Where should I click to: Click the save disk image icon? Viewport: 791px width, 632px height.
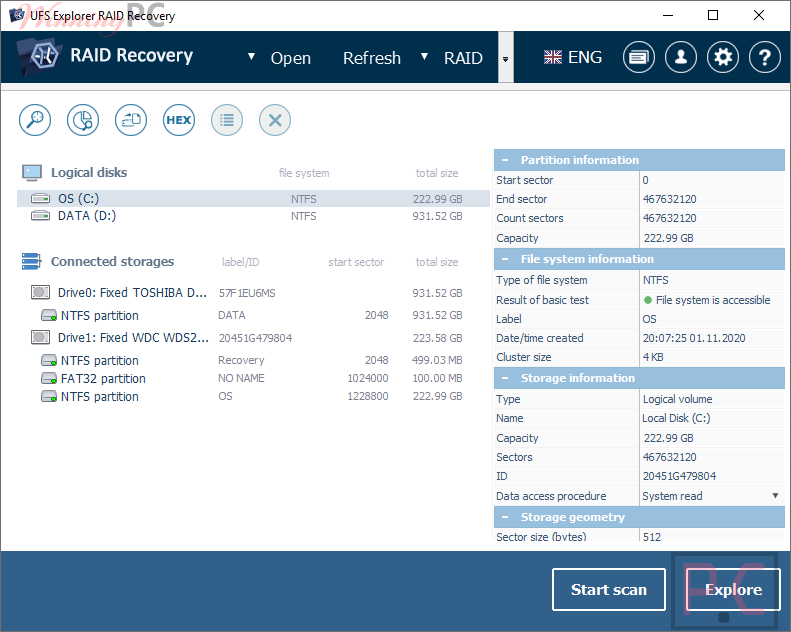pyautogui.click(x=131, y=120)
